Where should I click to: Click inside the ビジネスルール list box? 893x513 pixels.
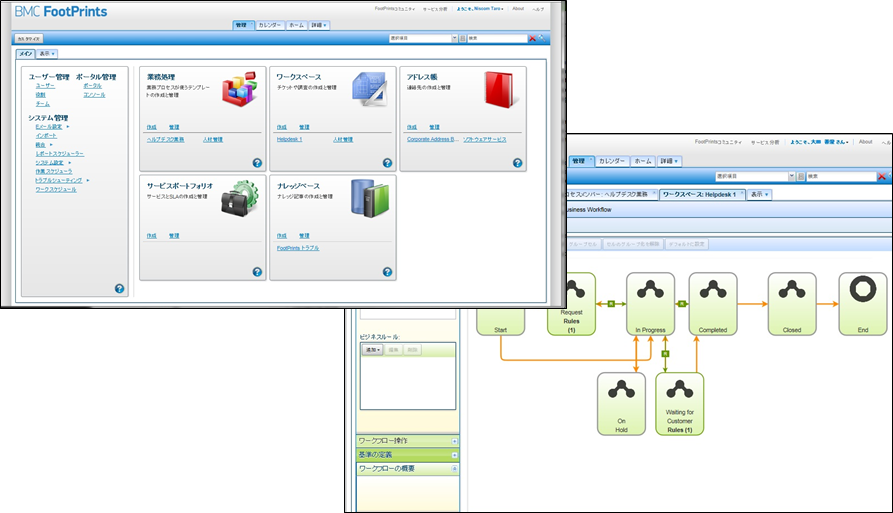click(408, 383)
